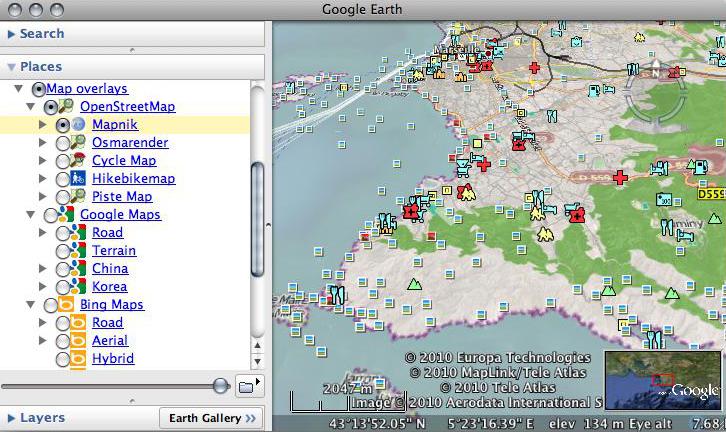Screen dimensions: 726x432
Task: Click the D559 road label on map
Action: point(711,194)
